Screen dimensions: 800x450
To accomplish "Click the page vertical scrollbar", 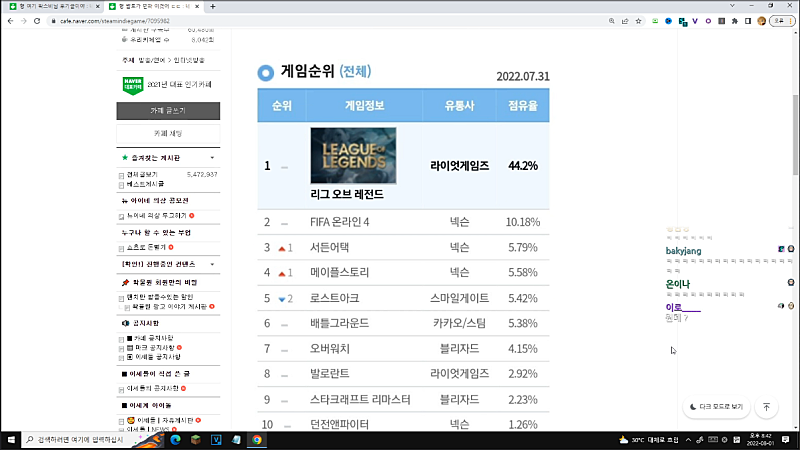I will tap(796, 135).
